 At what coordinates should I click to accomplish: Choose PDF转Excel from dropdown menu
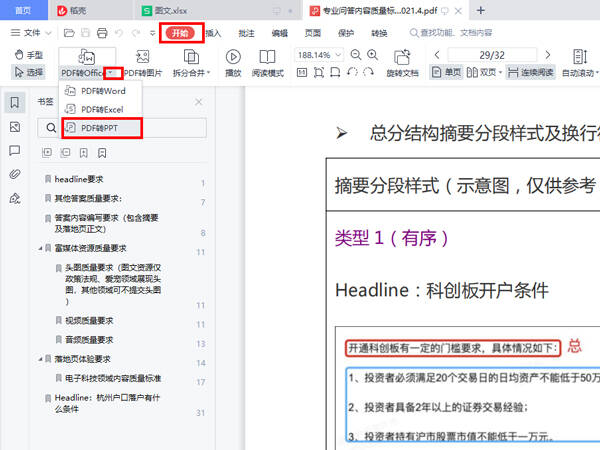100,109
